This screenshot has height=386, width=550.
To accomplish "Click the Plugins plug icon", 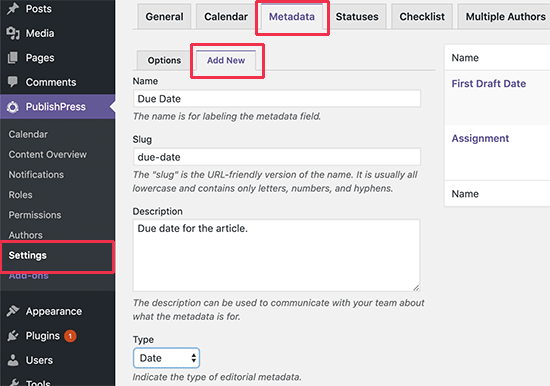I will click(13, 335).
